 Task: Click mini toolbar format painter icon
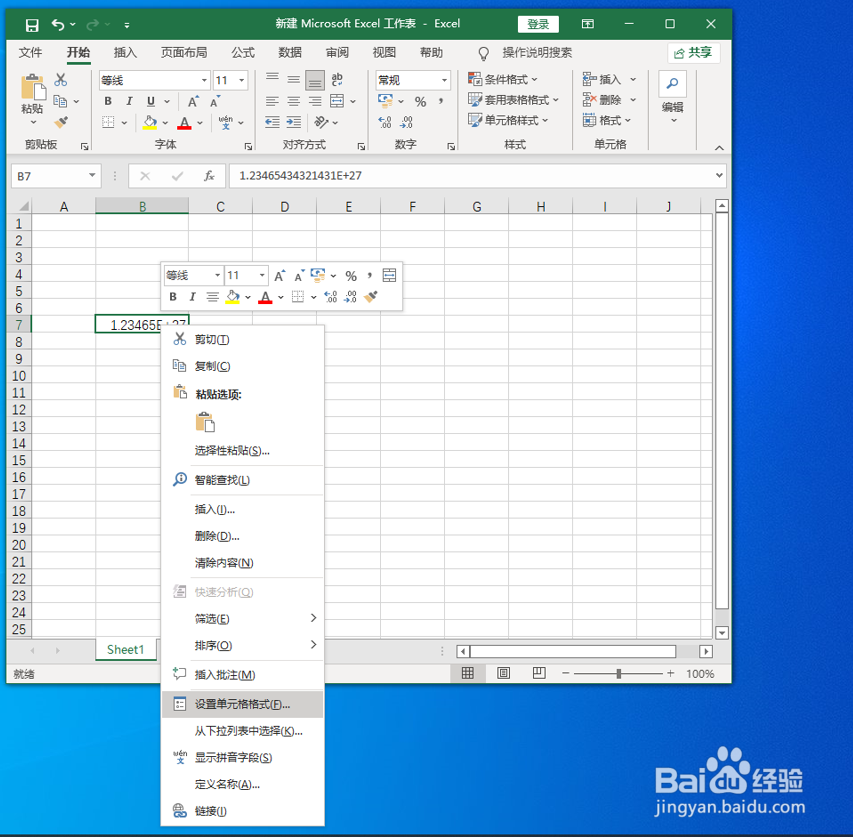pyautogui.click(x=370, y=296)
